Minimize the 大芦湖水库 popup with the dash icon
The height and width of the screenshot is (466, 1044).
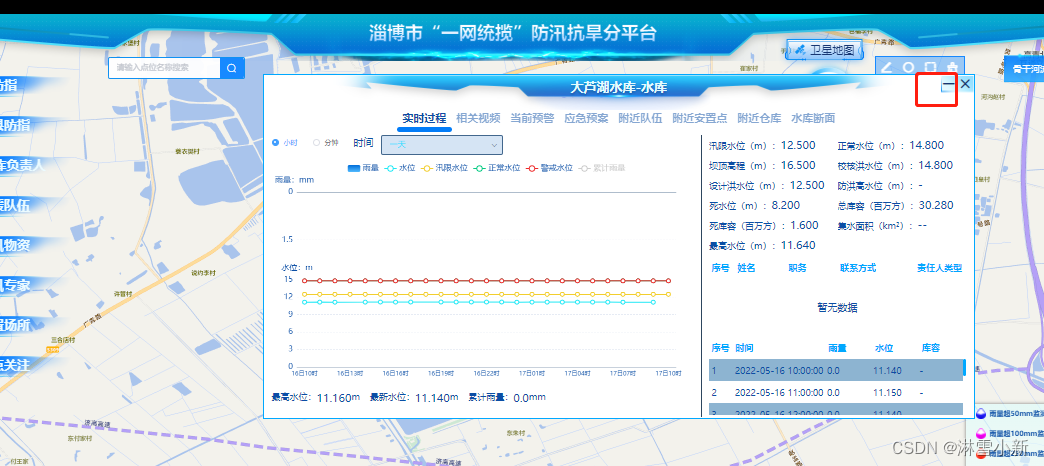pyautogui.click(x=947, y=85)
